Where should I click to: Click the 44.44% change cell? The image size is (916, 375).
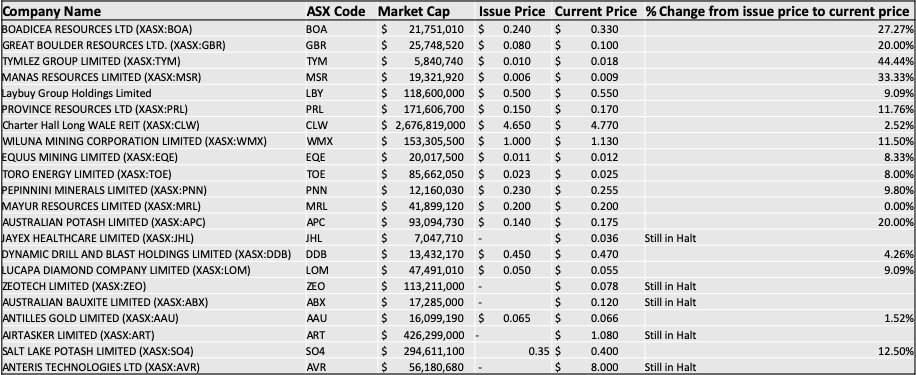[779, 61]
